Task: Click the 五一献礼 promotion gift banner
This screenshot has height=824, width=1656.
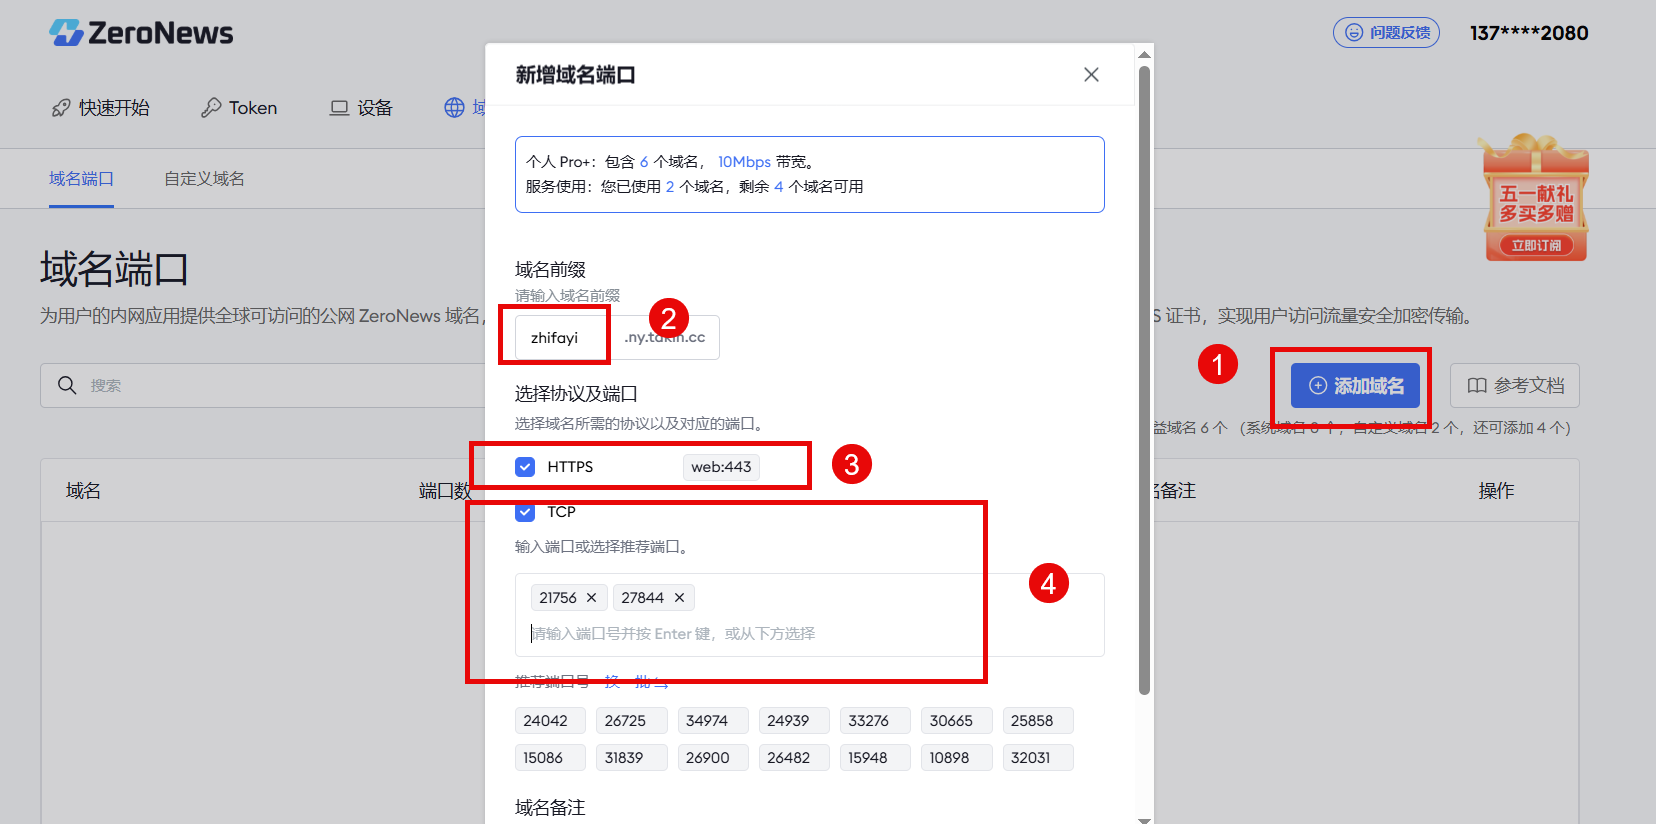Action: tap(1536, 198)
